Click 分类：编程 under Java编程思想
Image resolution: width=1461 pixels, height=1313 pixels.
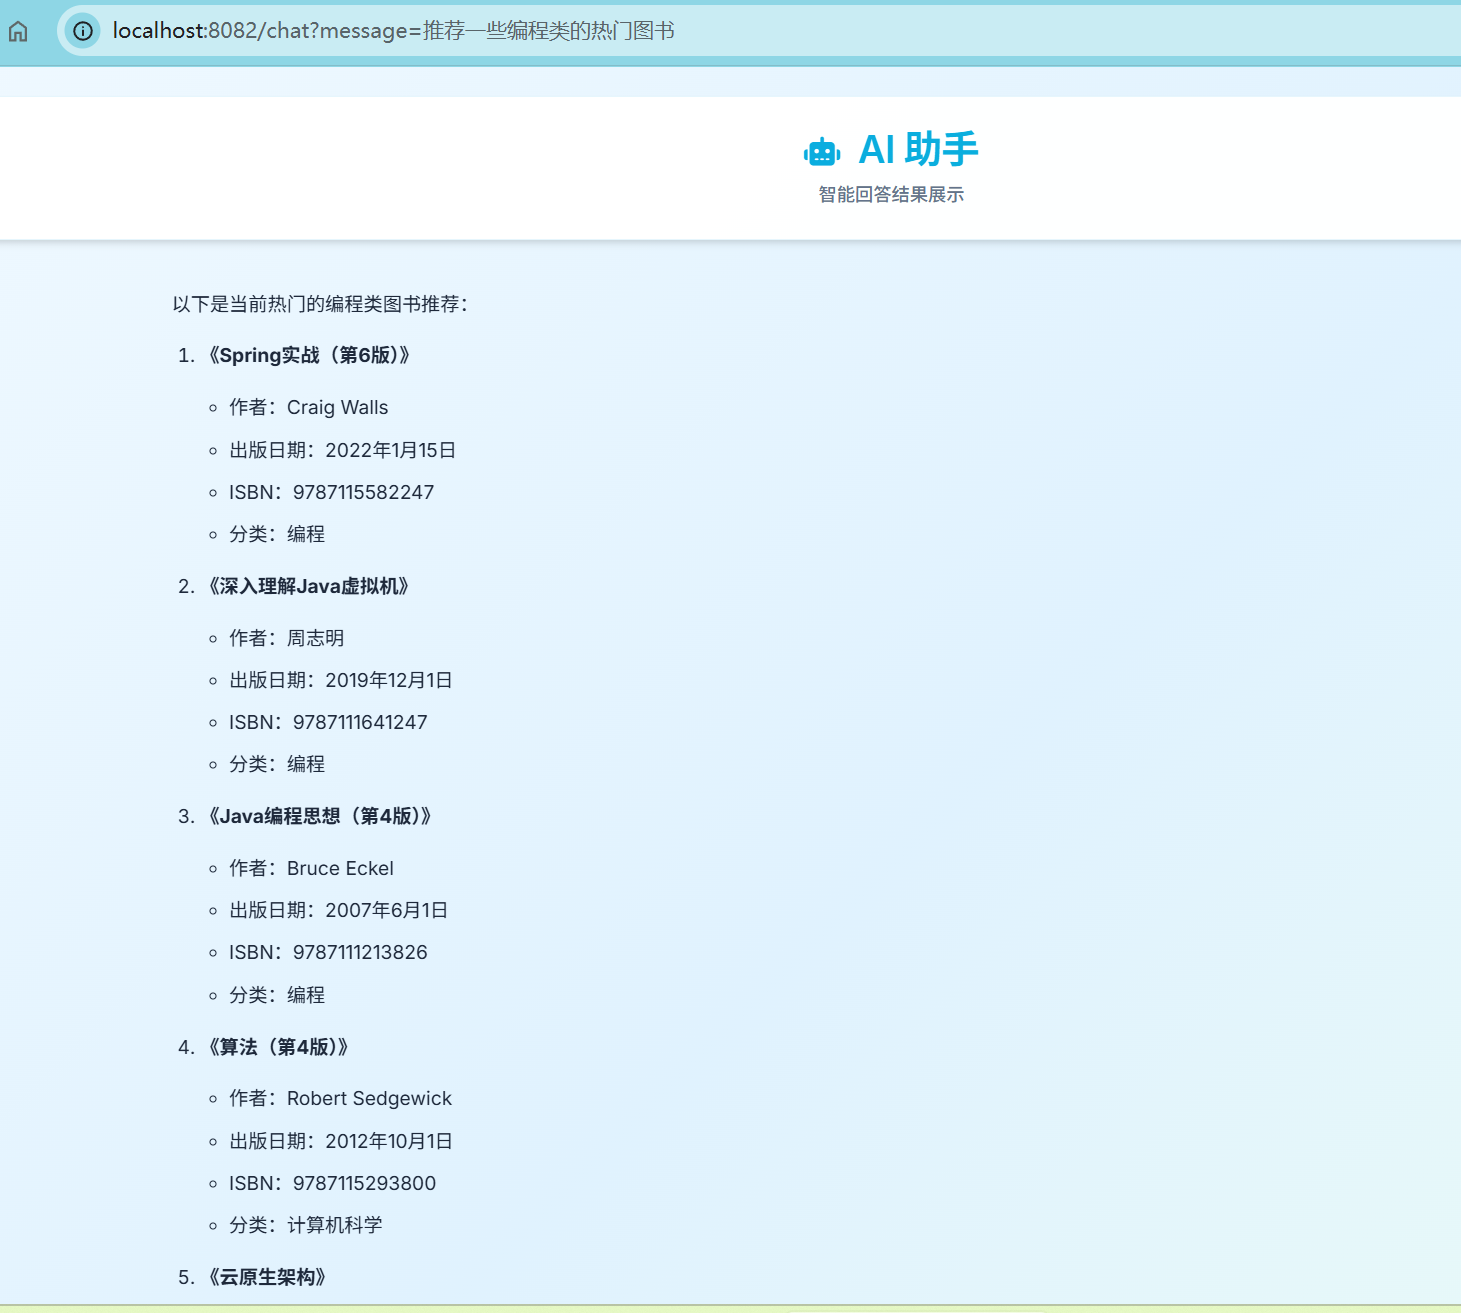(x=277, y=995)
